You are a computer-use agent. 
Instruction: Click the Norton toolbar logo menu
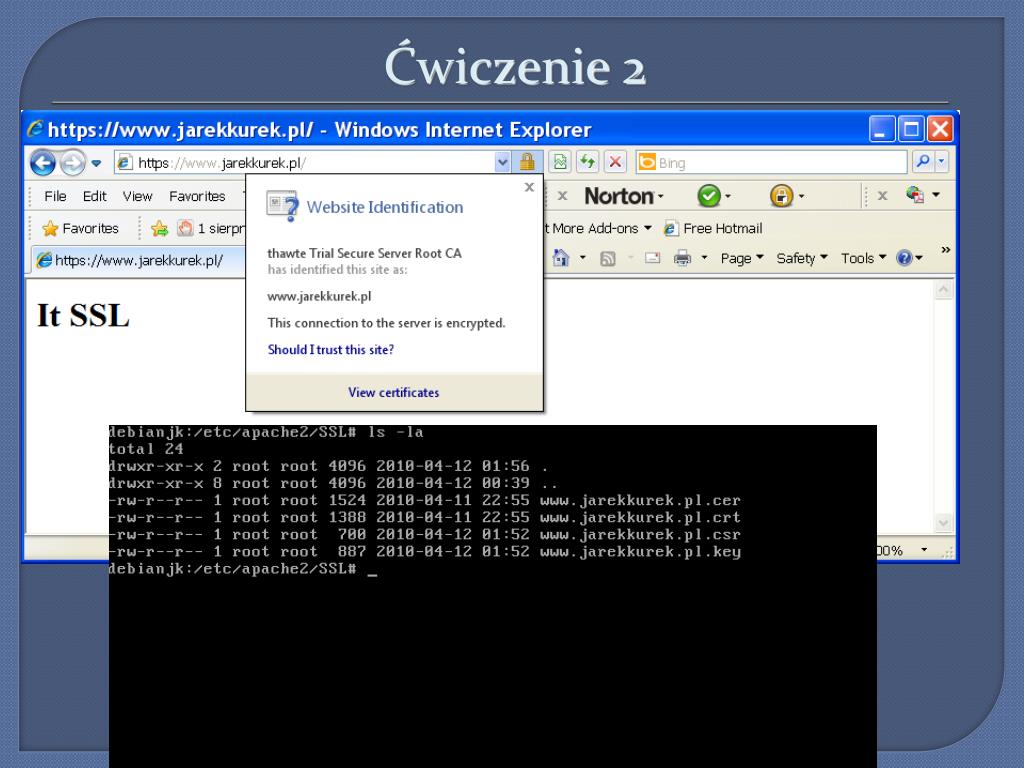624,196
